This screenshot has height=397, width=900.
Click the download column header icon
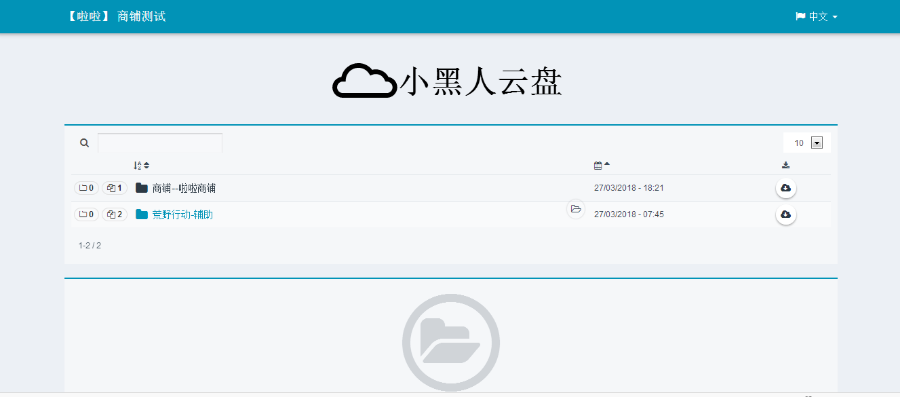pos(786,165)
